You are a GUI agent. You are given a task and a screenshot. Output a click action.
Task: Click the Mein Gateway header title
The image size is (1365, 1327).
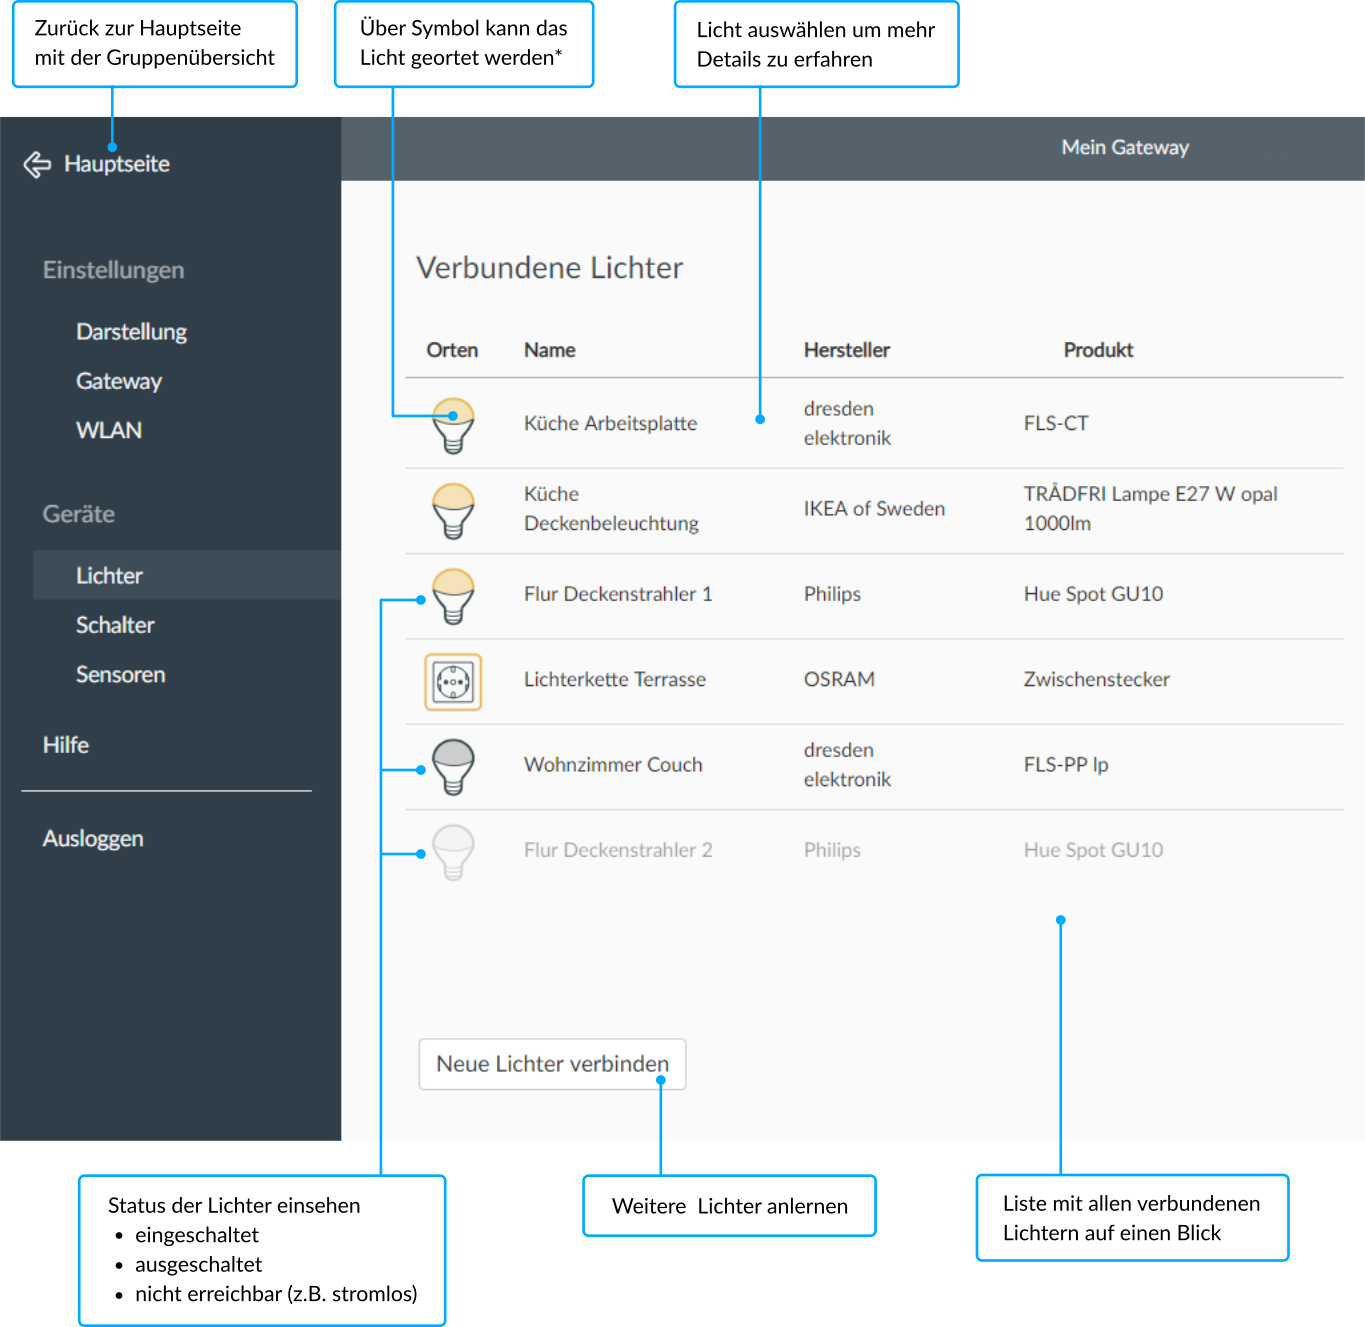1124,148
